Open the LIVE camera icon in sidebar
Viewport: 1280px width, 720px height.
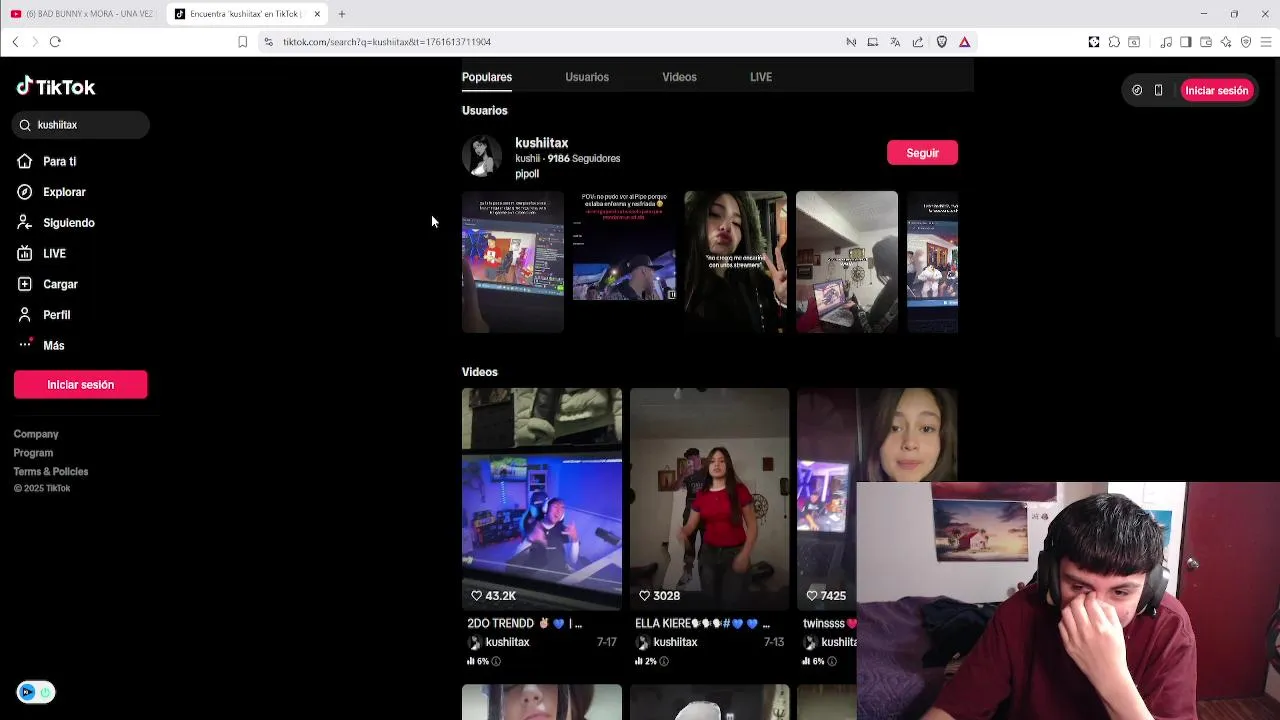coord(25,253)
